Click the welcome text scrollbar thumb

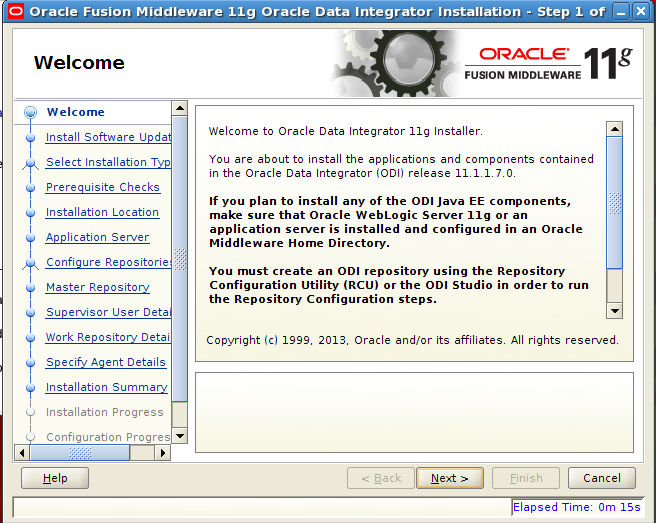(x=615, y=203)
